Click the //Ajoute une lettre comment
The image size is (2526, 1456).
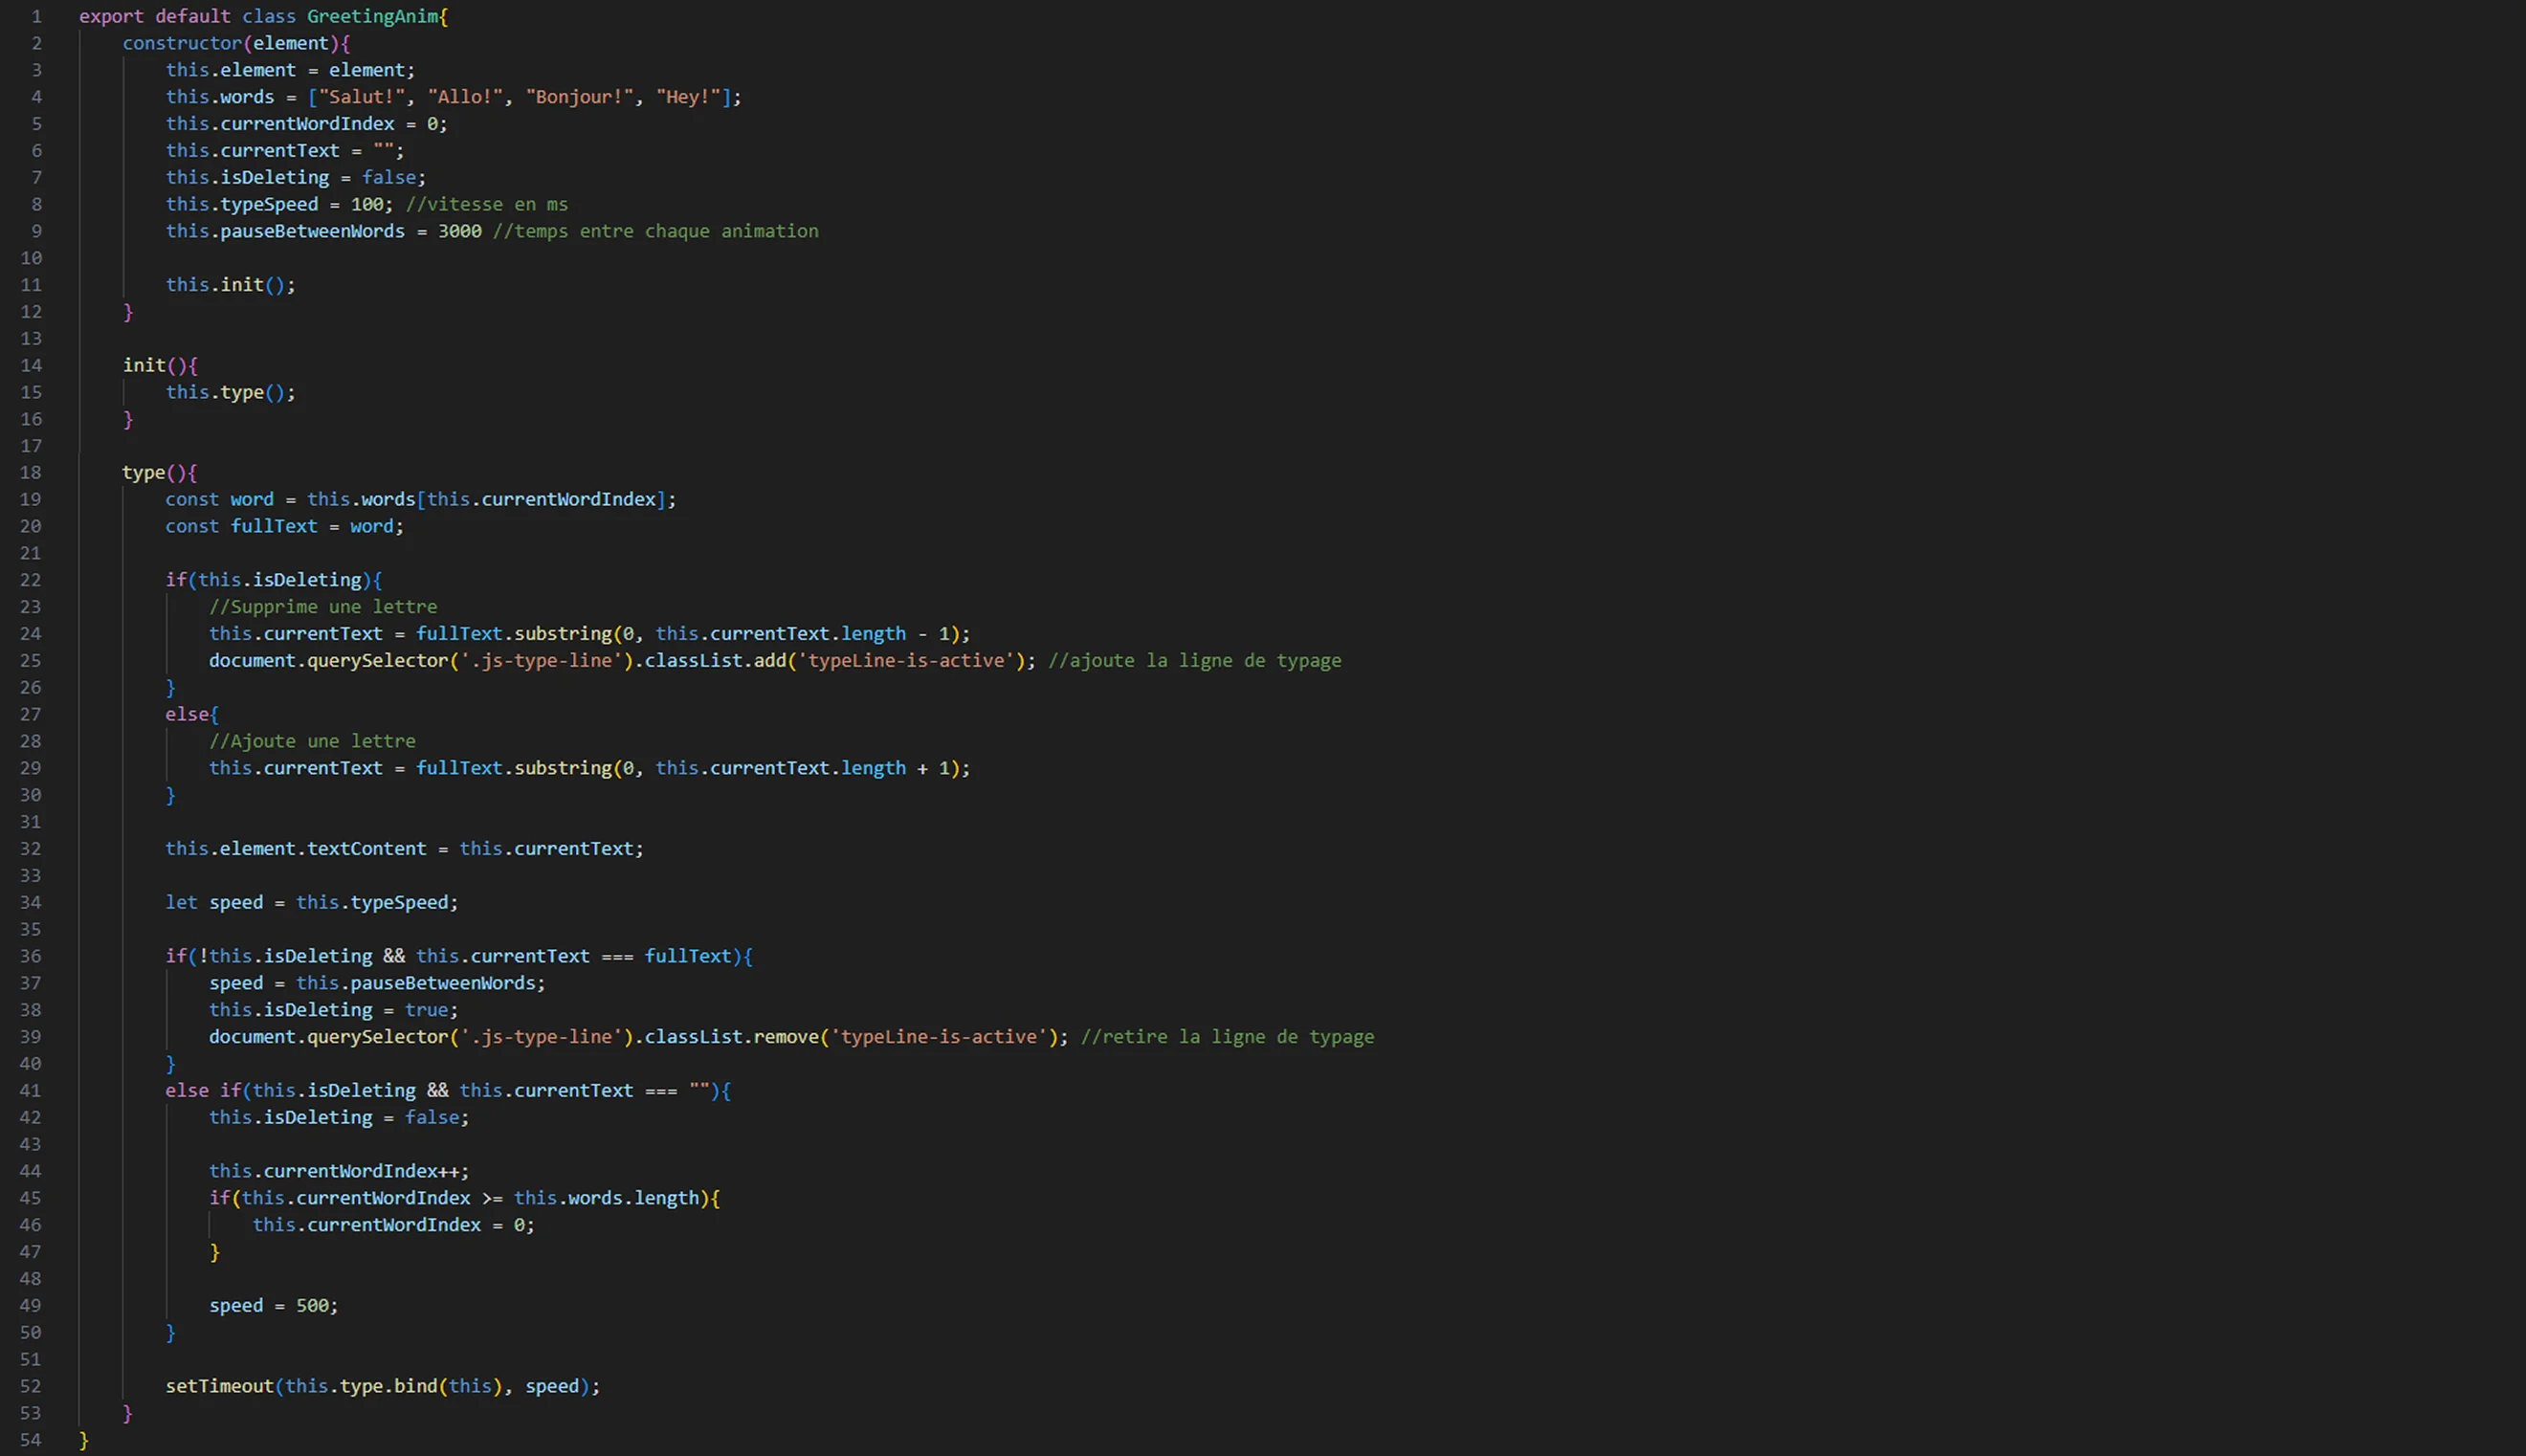point(312,741)
